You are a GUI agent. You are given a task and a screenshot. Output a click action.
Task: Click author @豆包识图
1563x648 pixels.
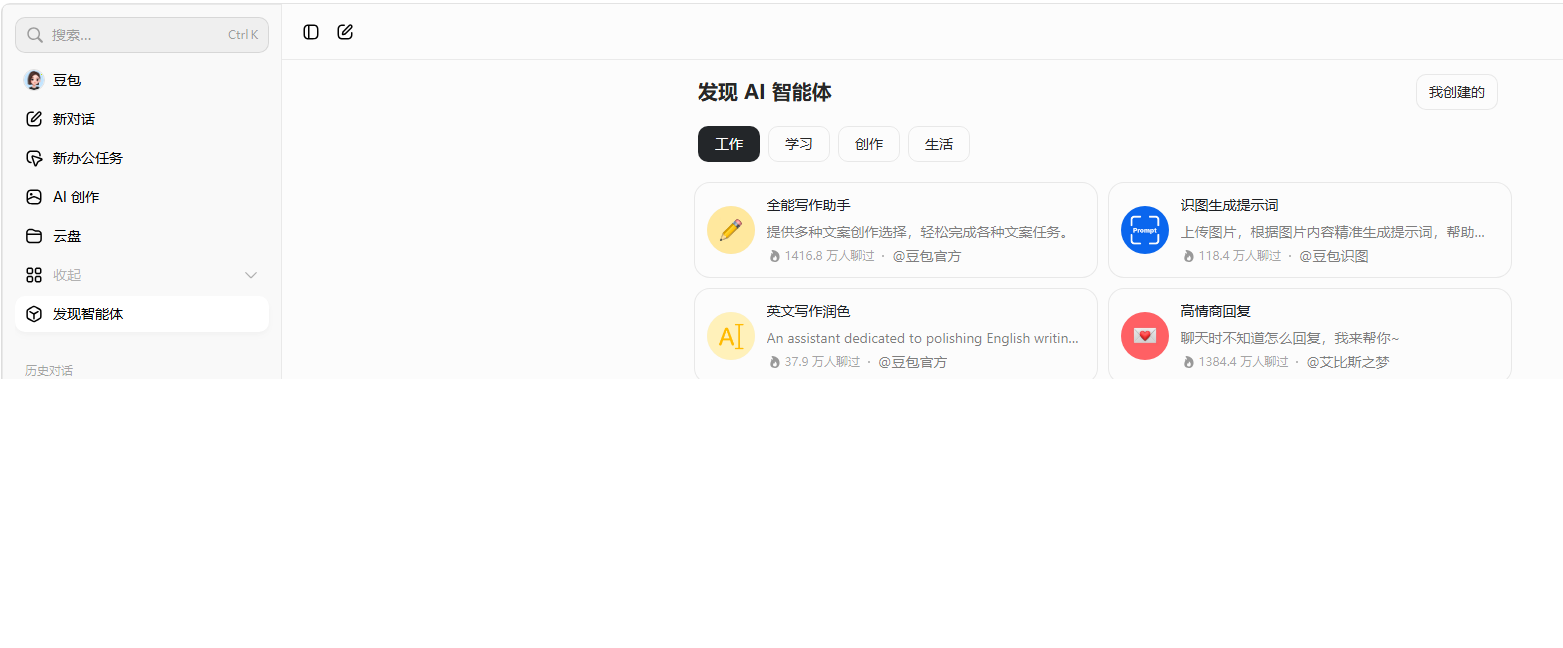(x=1334, y=256)
